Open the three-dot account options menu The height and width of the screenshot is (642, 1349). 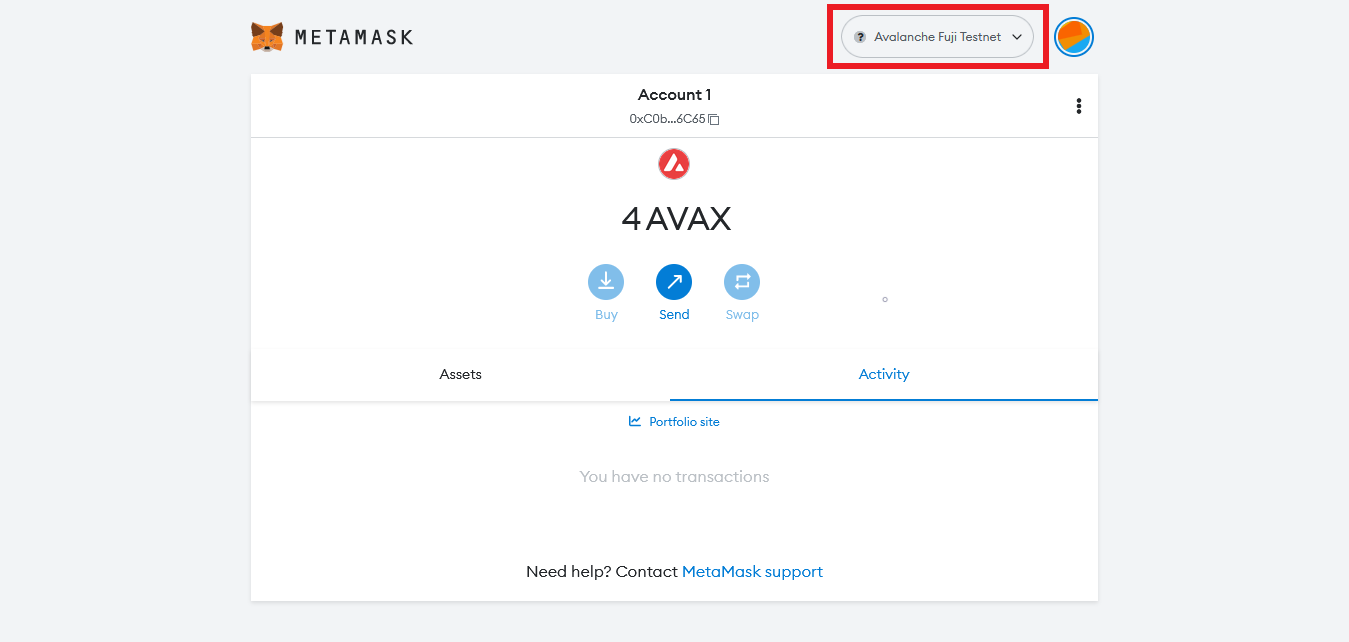pos(1078,106)
